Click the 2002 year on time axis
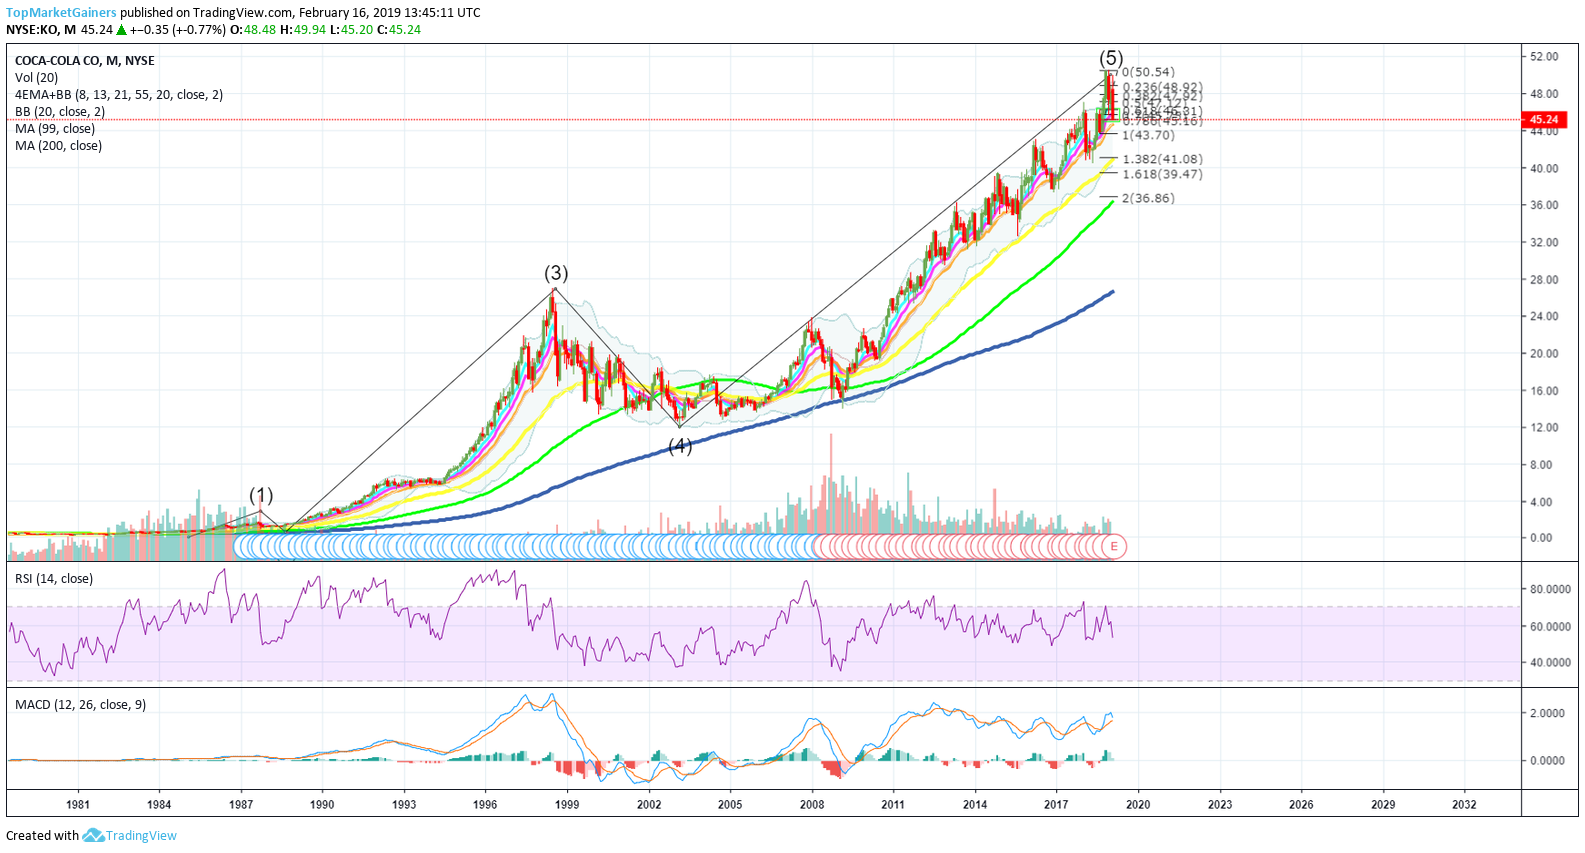 [x=649, y=805]
